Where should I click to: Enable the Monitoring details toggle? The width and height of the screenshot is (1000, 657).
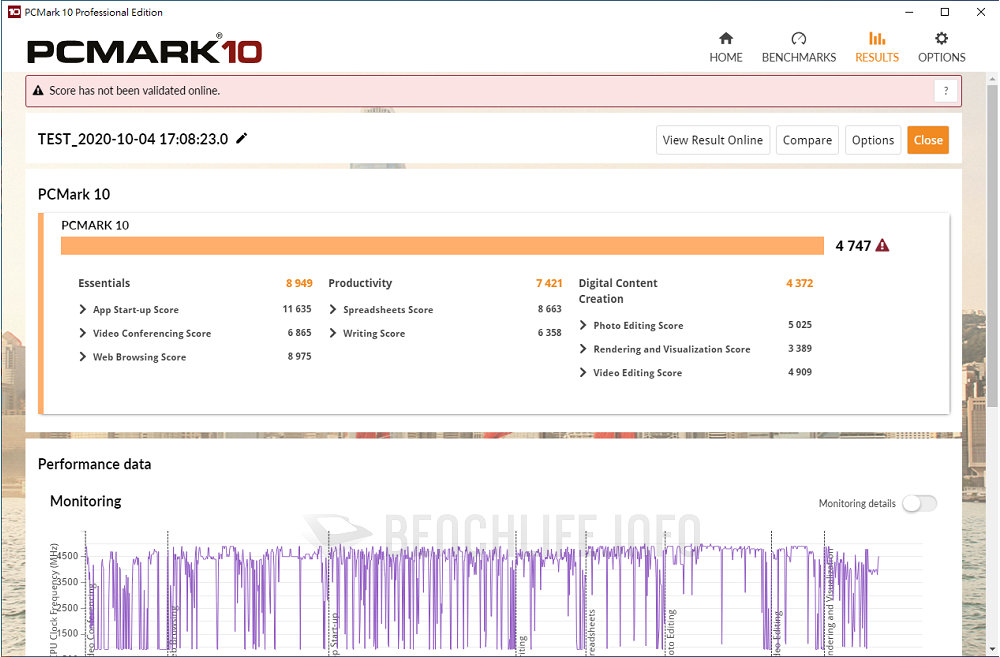pyautogui.click(x=919, y=503)
